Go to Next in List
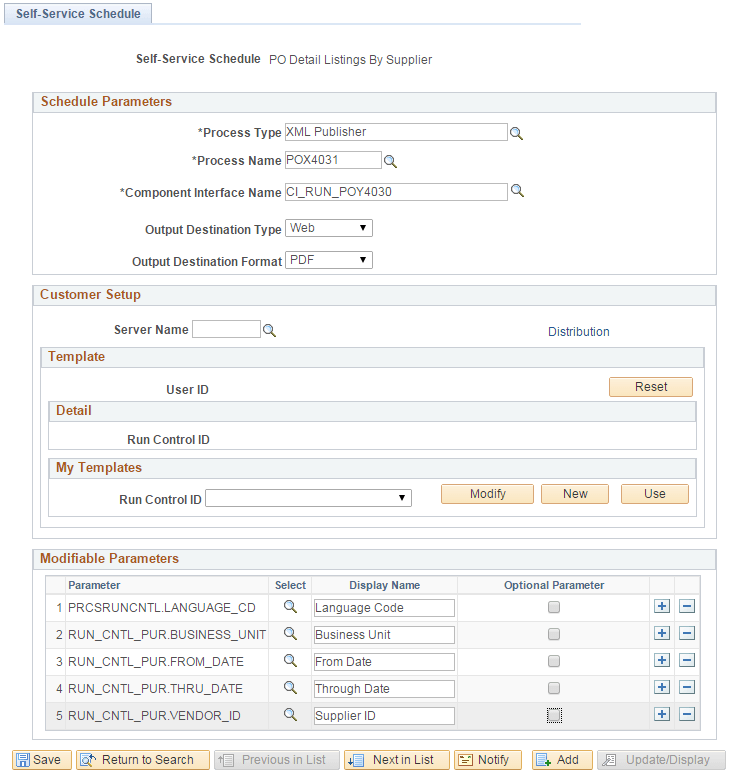Image resolution: width=731 pixels, height=774 pixels. pos(397,760)
